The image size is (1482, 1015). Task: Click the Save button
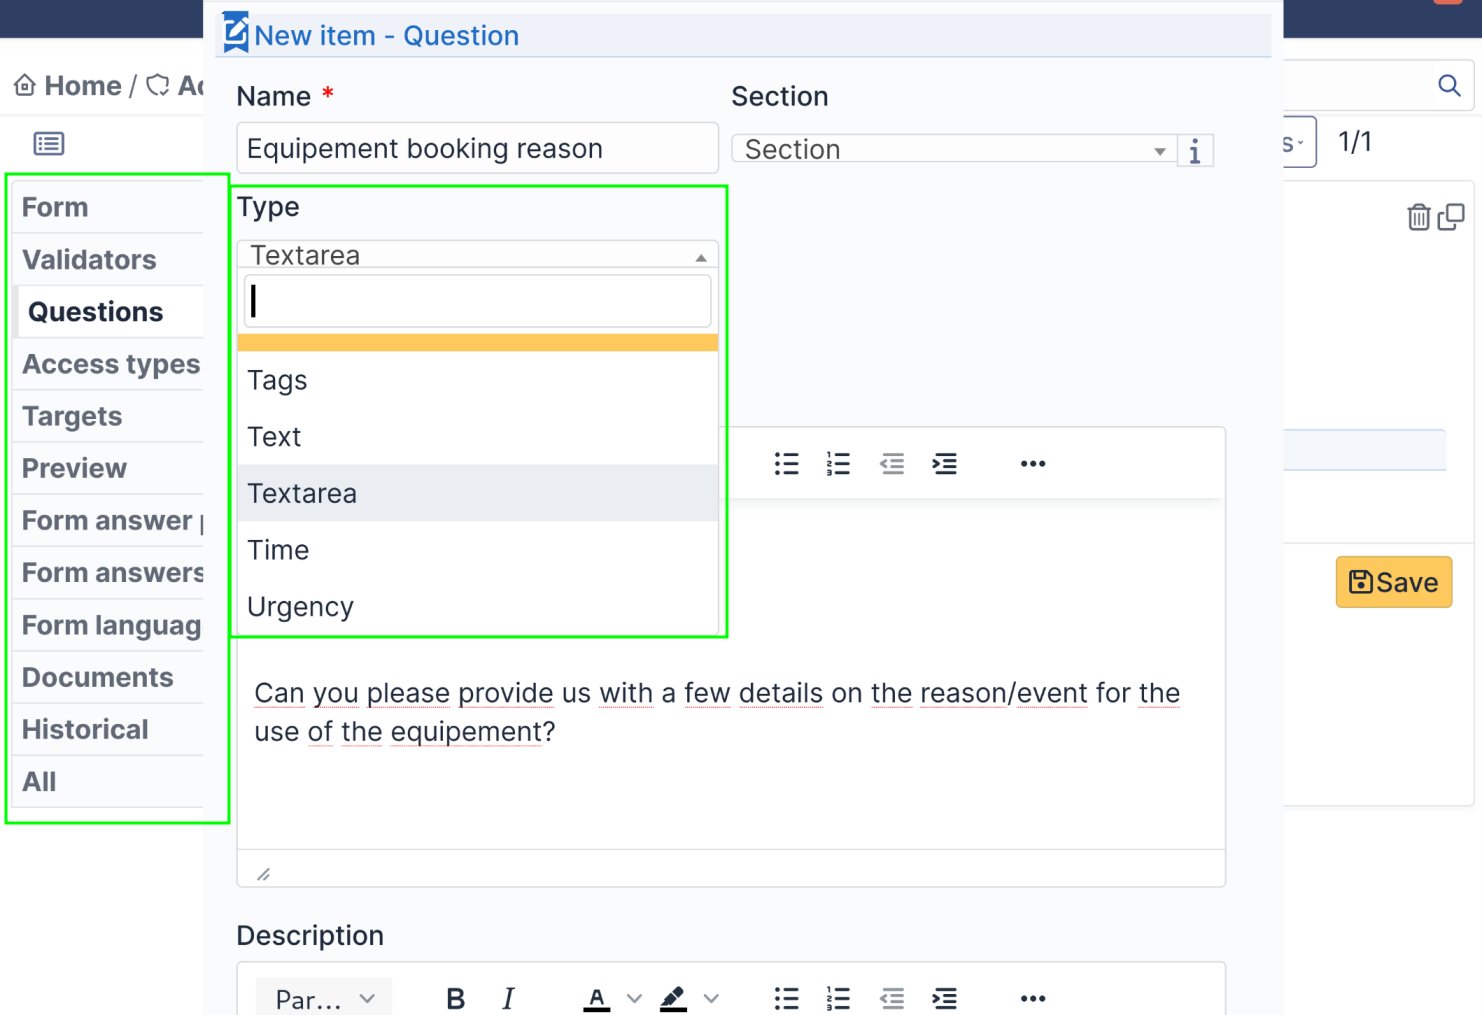(x=1393, y=582)
